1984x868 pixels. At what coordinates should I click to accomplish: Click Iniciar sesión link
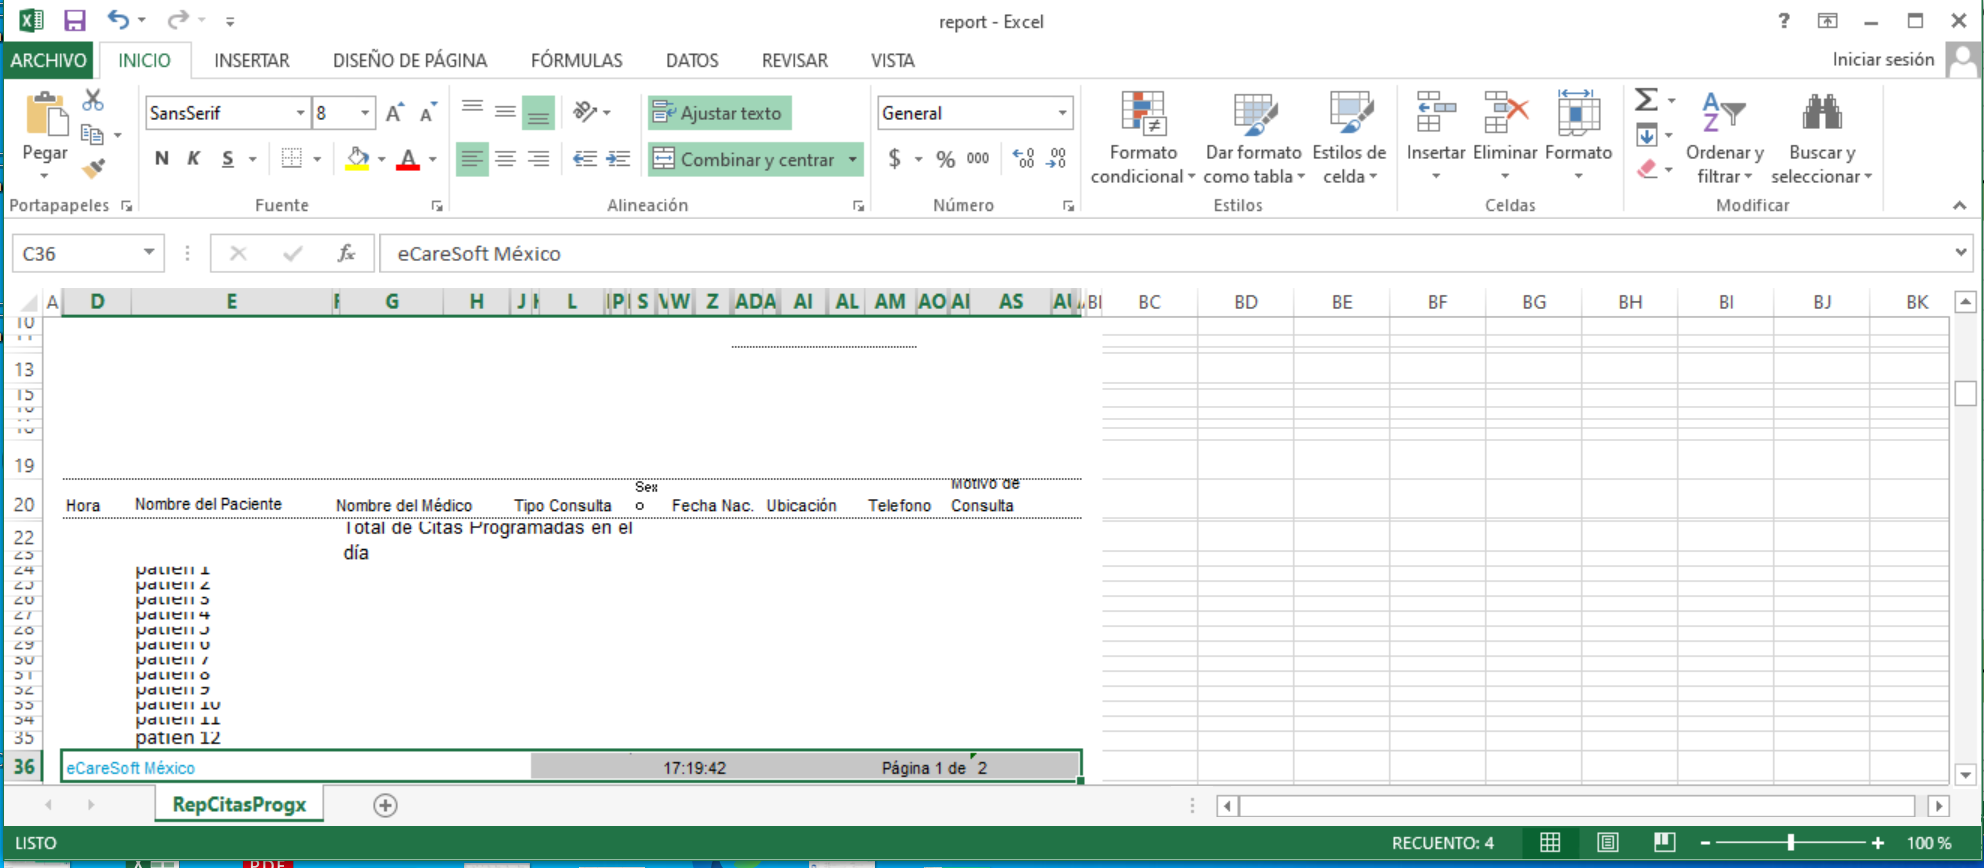point(1883,60)
